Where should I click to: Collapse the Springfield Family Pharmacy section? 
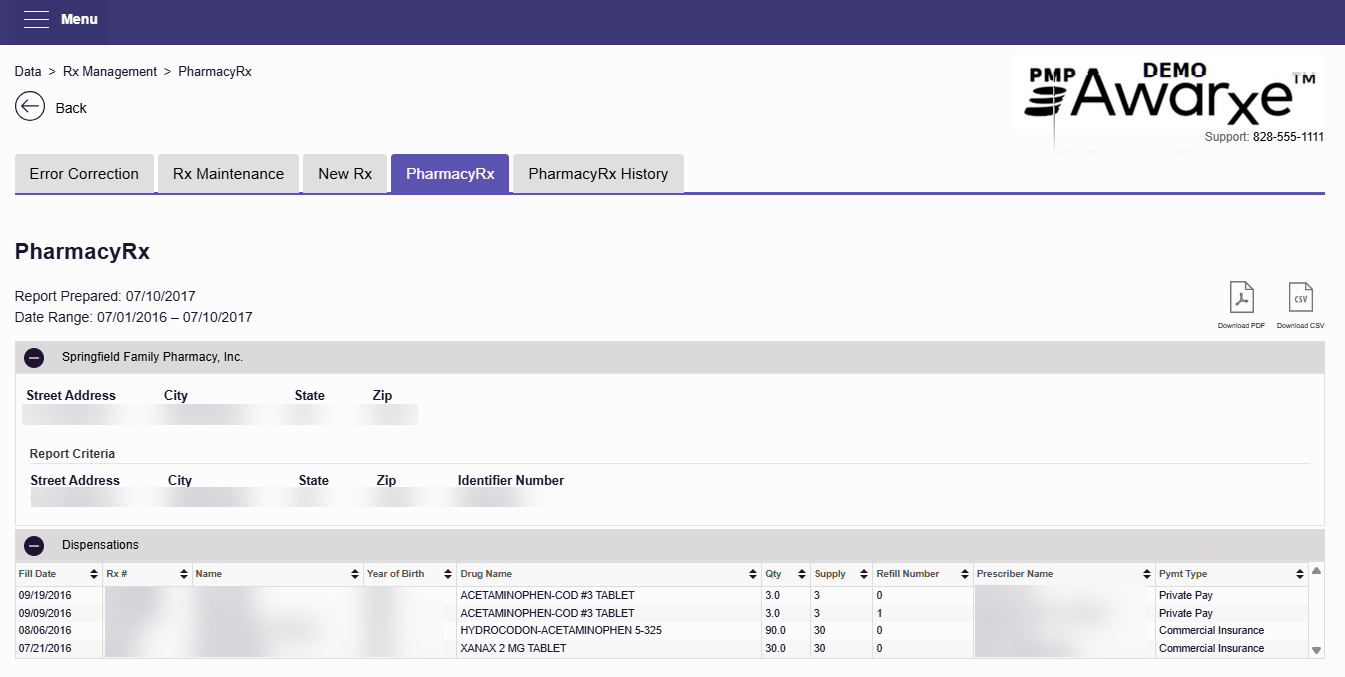tap(34, 357)
